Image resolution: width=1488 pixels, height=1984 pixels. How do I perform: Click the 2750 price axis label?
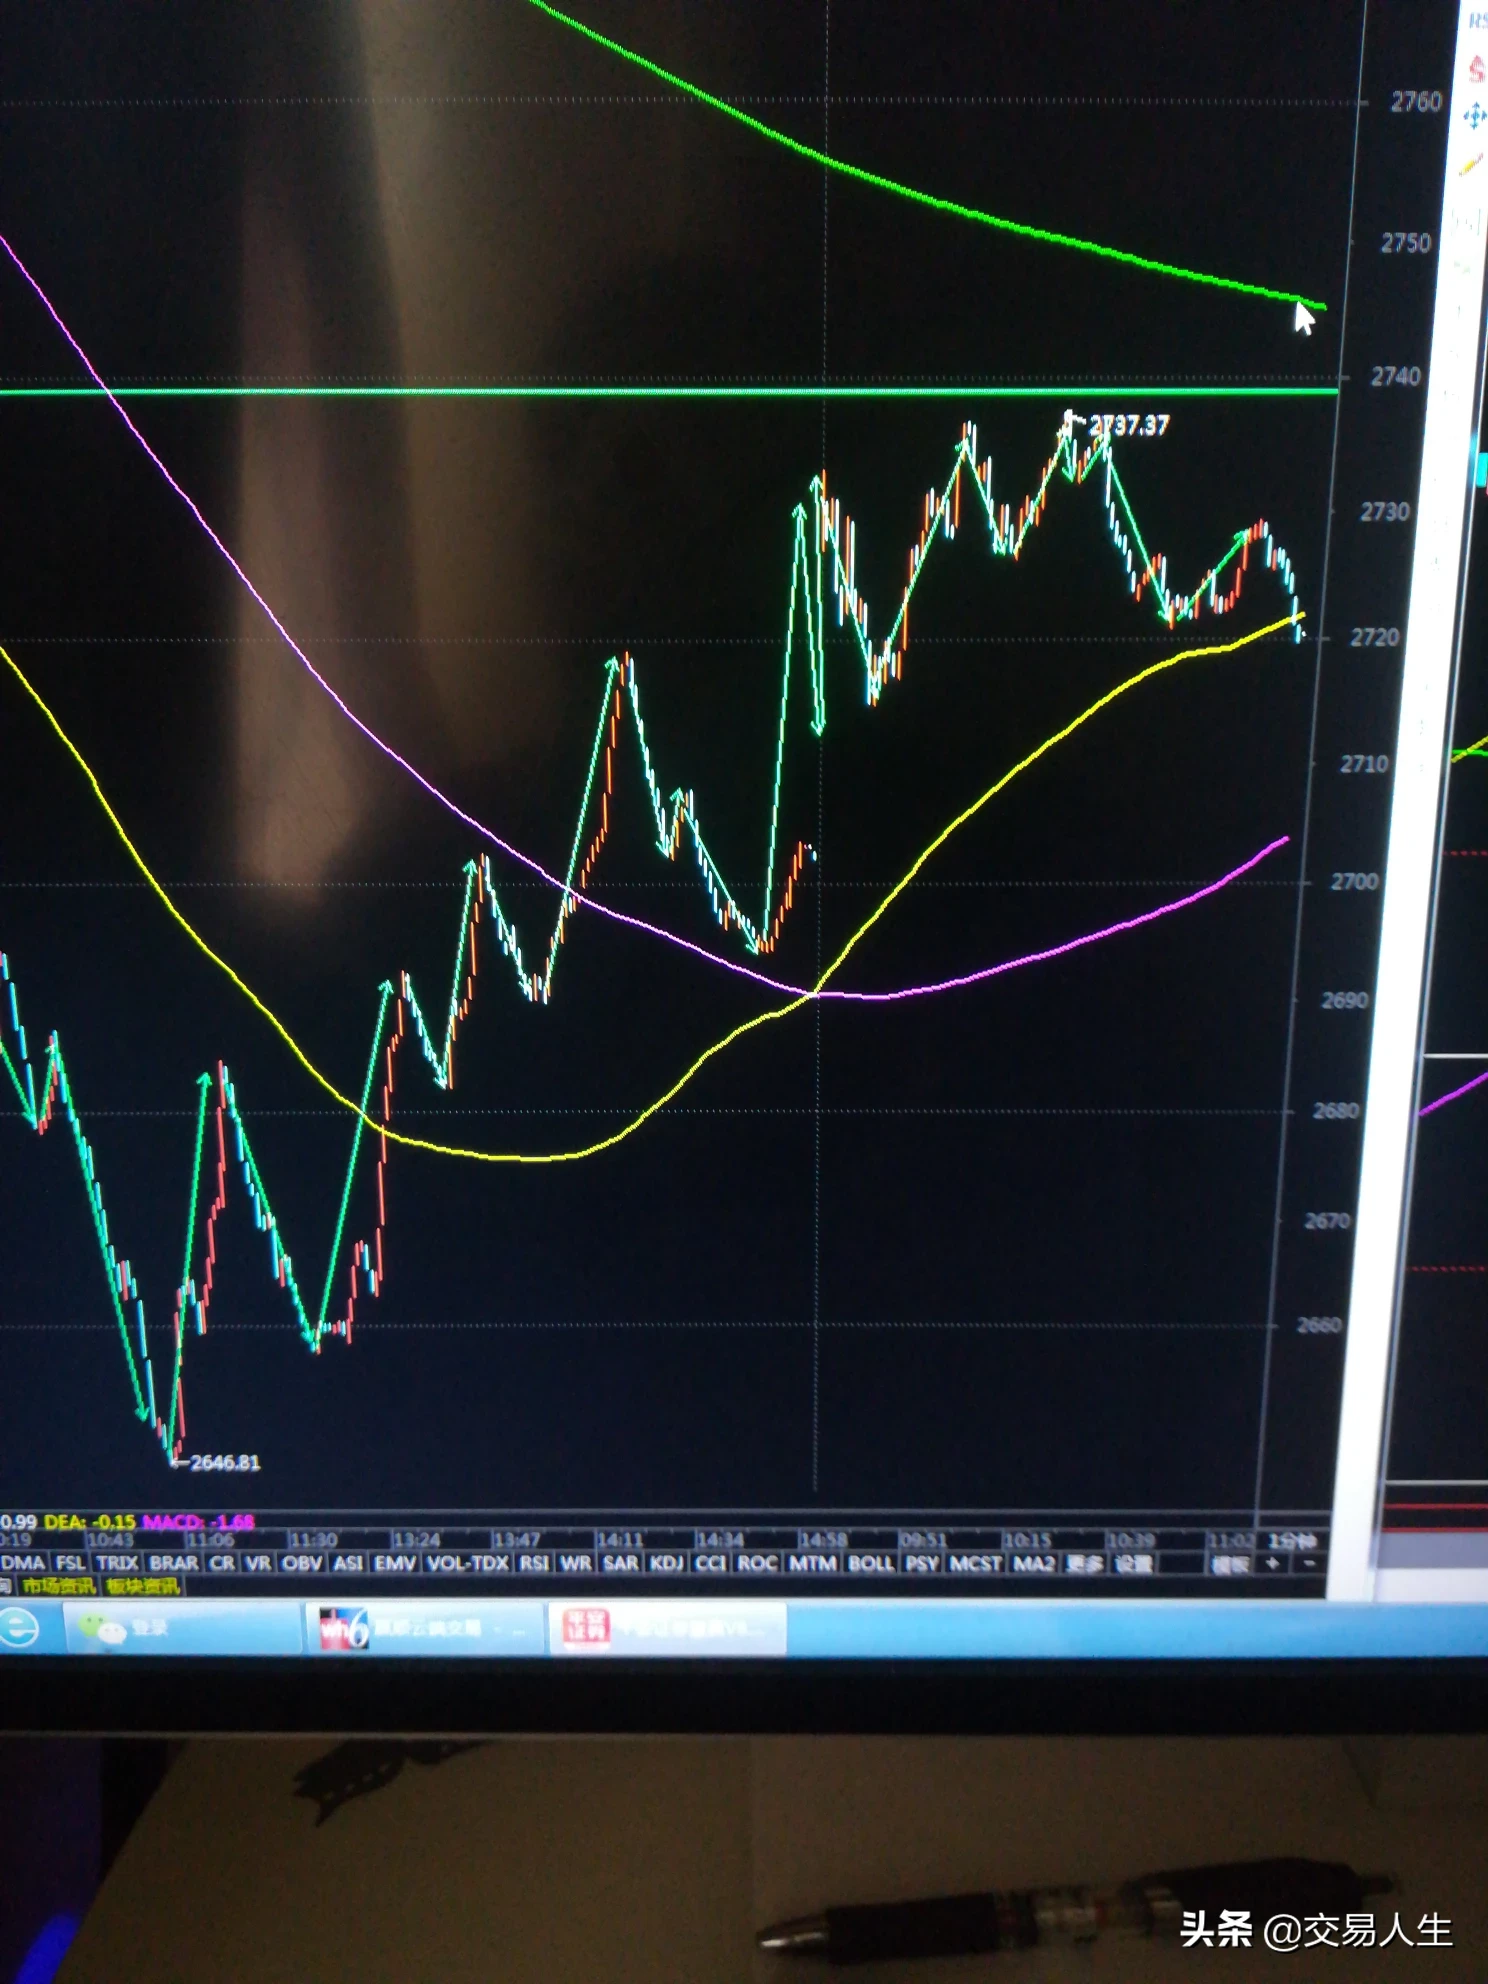click(x=1406, y=243)
